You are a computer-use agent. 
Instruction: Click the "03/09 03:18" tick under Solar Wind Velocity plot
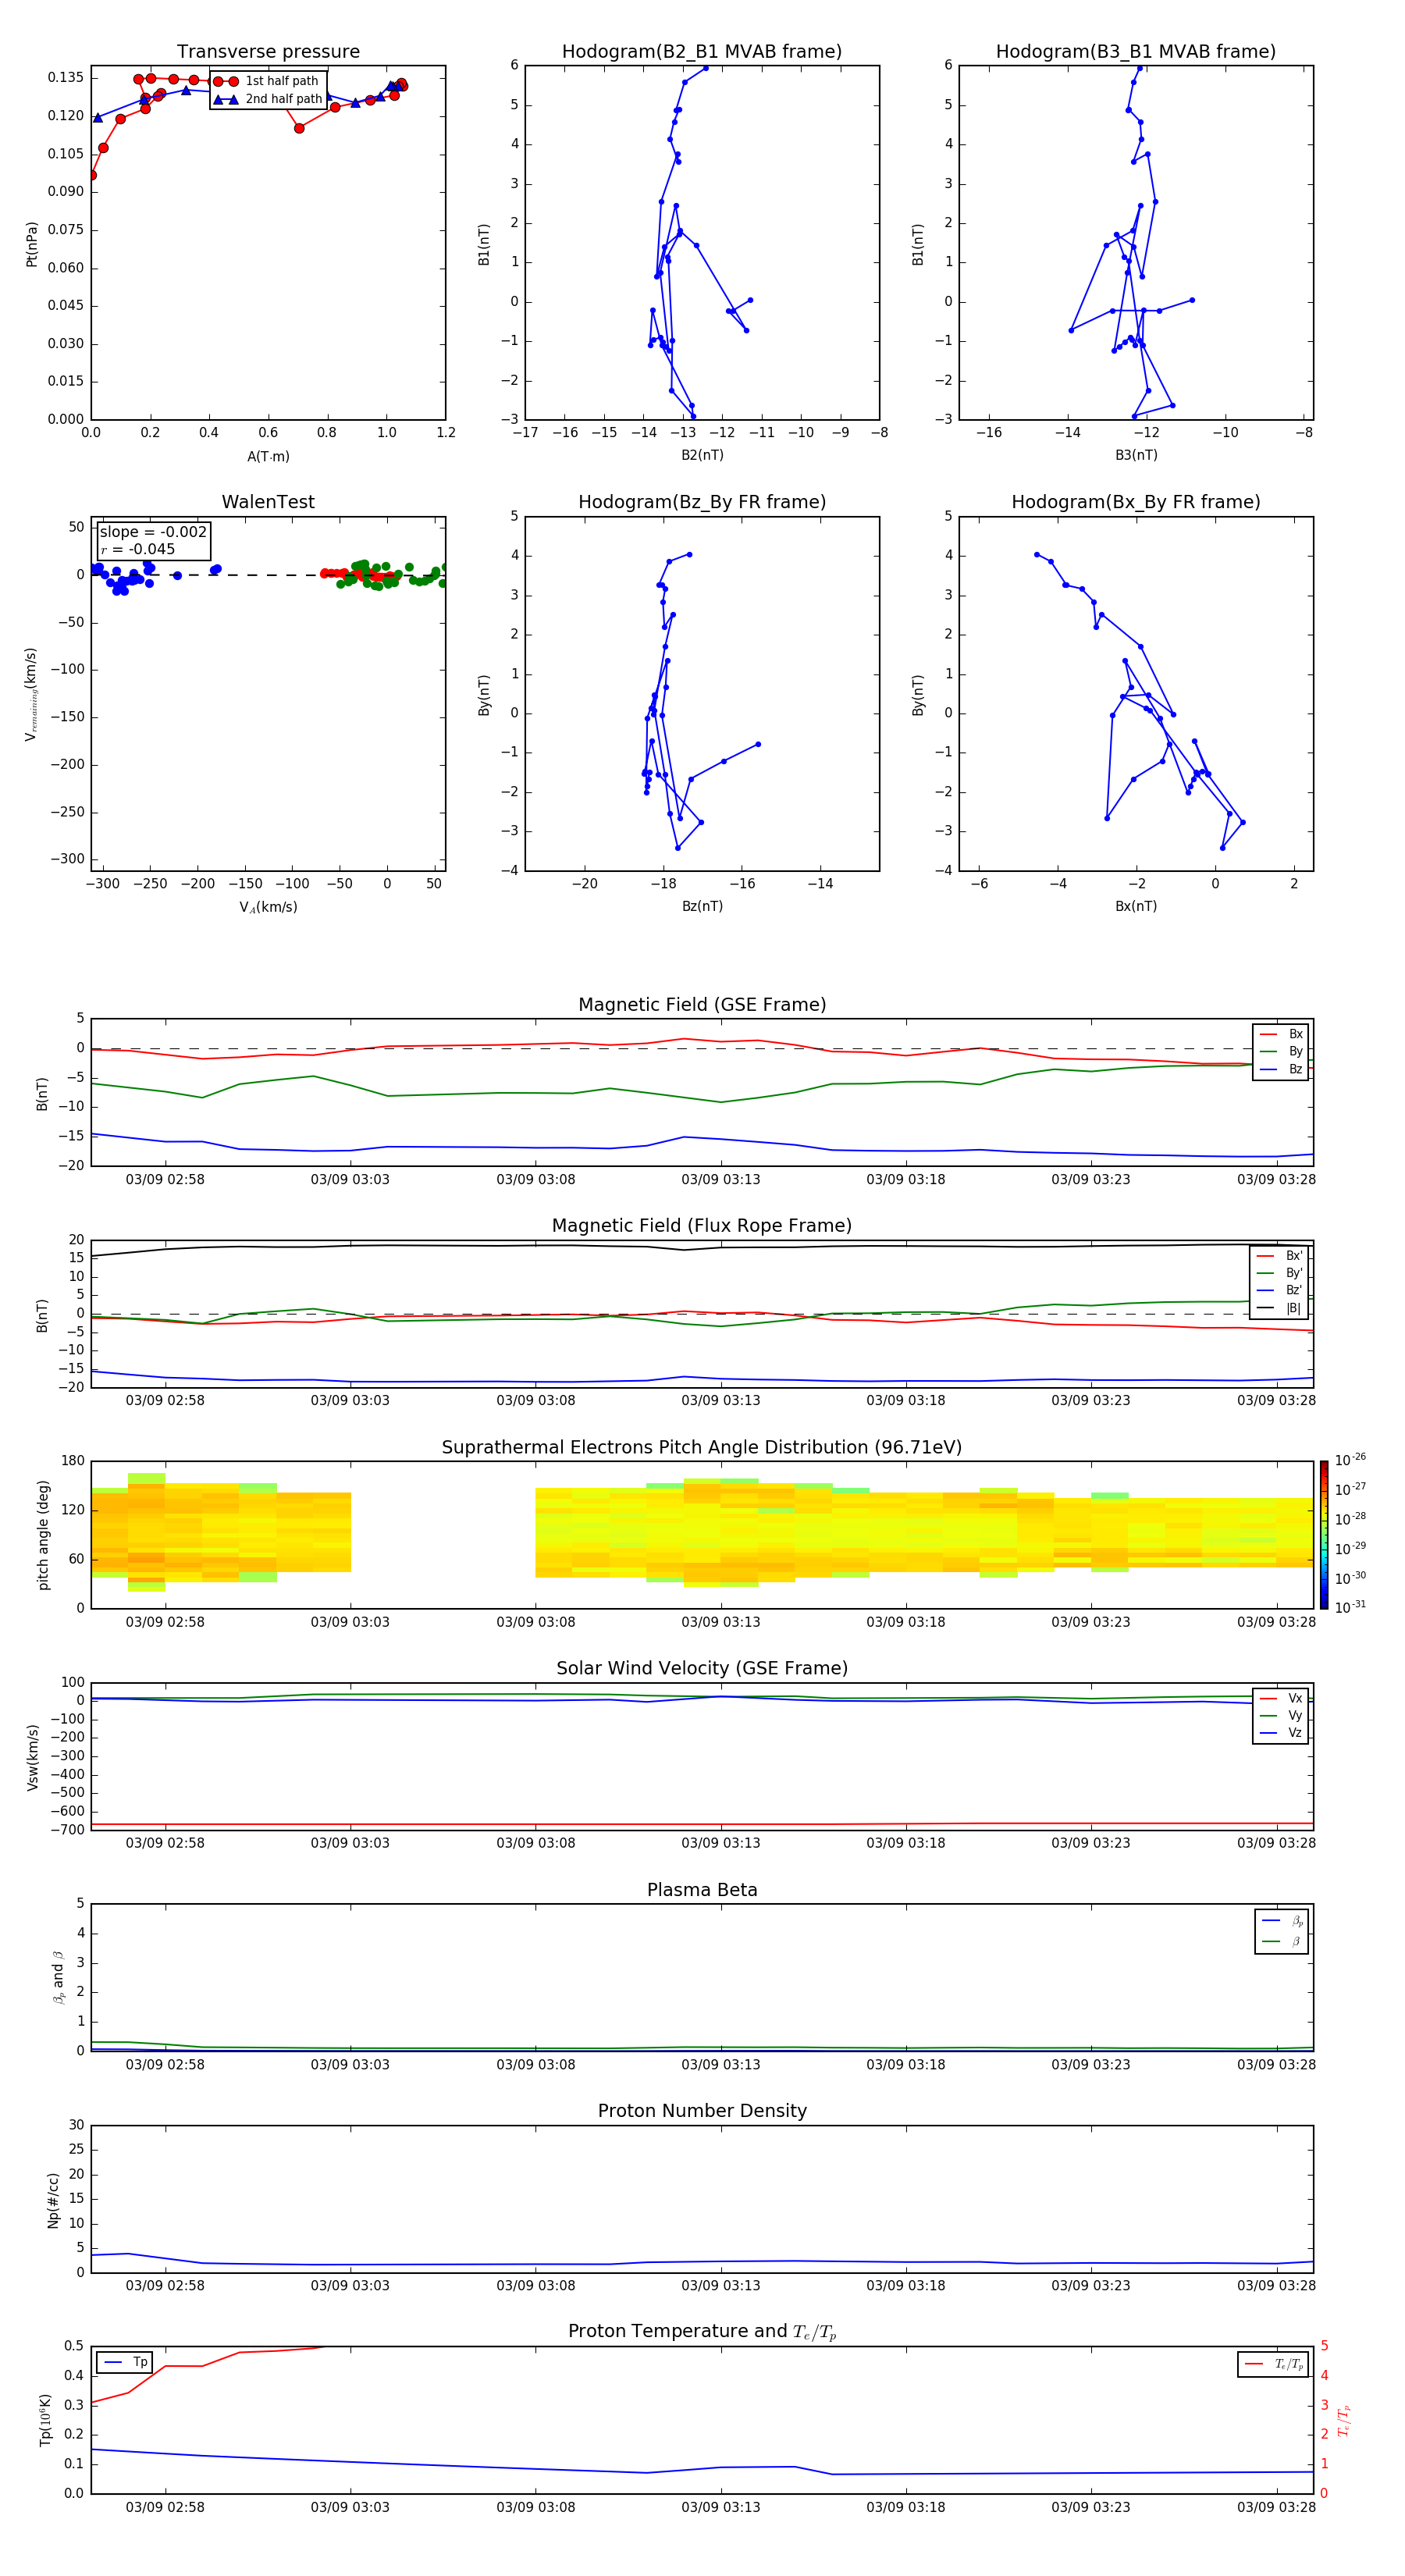point(905,1843)
